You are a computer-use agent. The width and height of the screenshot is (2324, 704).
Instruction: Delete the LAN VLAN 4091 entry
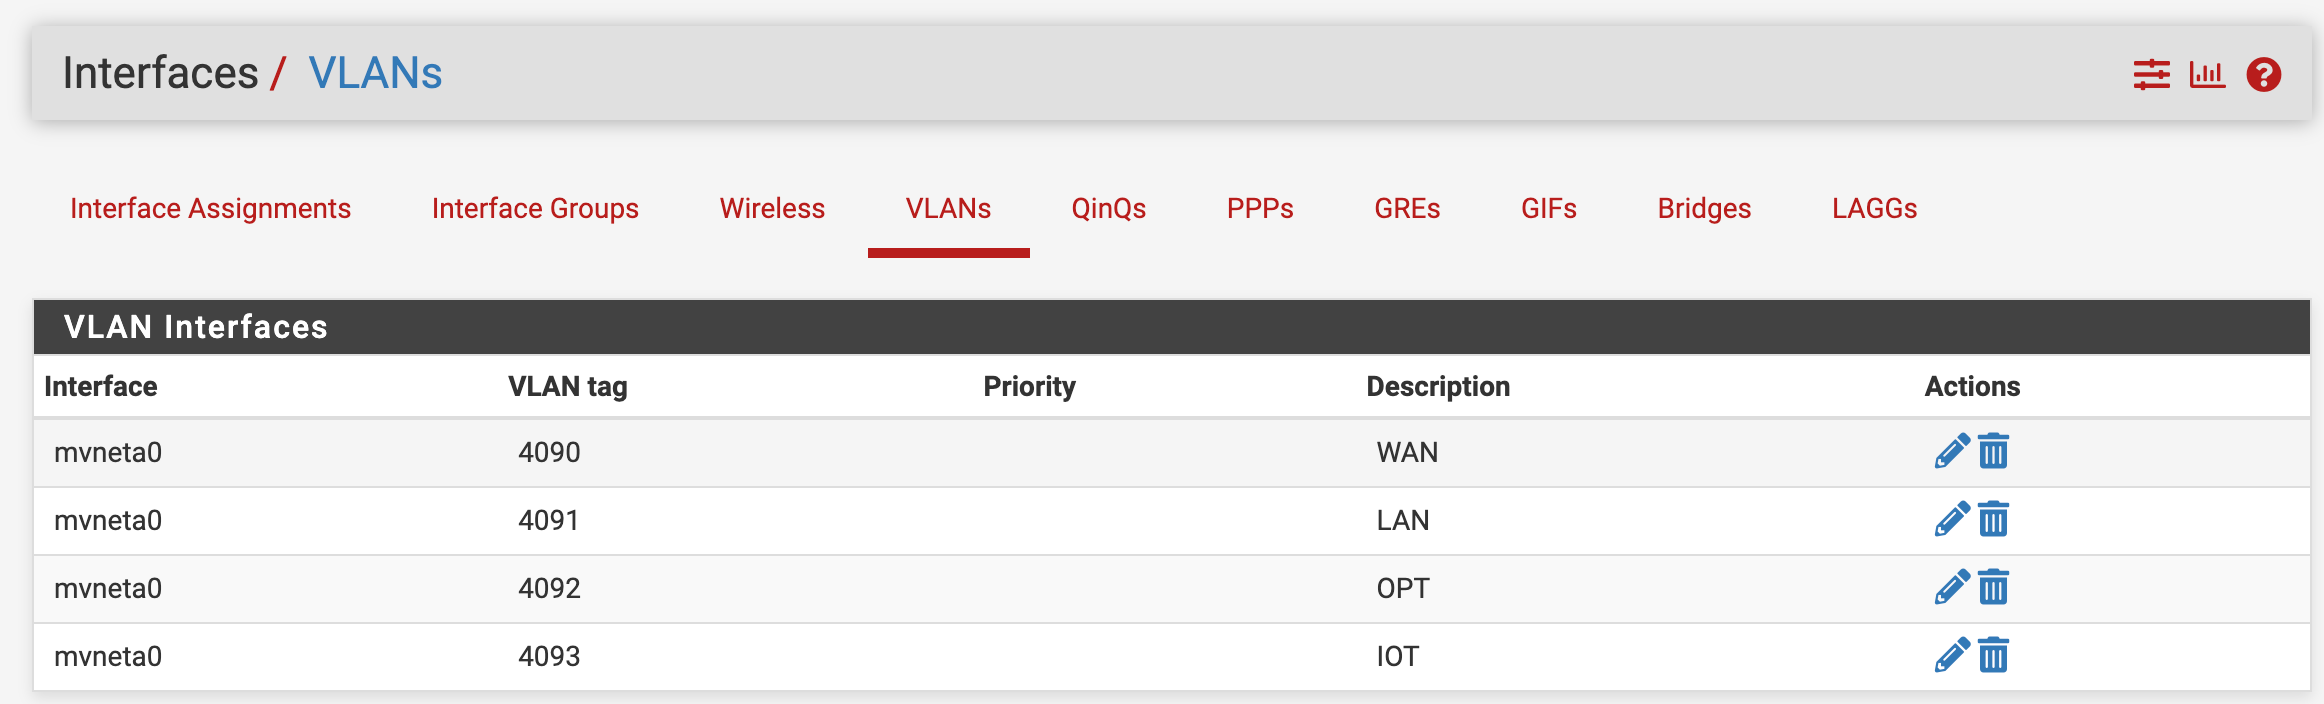click(x=1993, y=520)
